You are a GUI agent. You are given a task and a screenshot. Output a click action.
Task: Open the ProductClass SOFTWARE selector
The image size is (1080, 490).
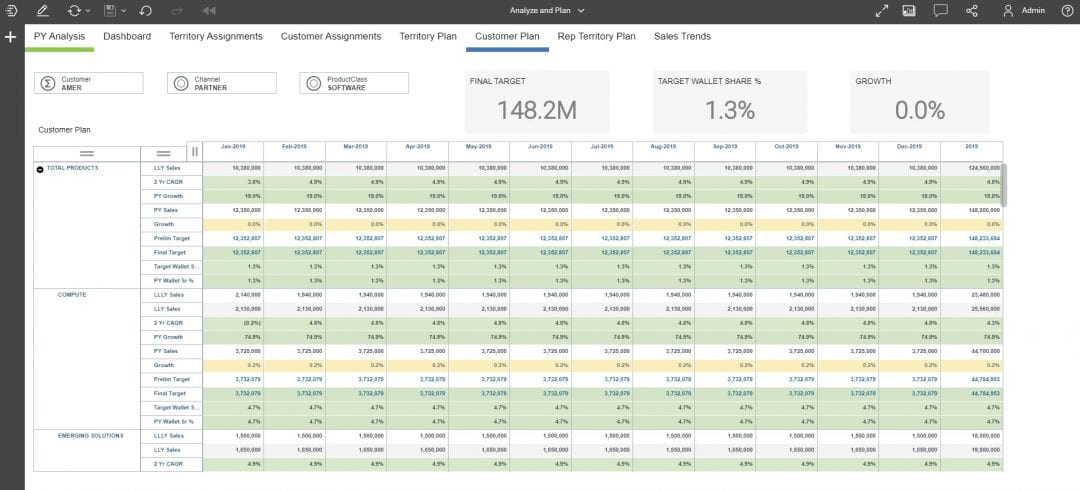tap(354, 83)
